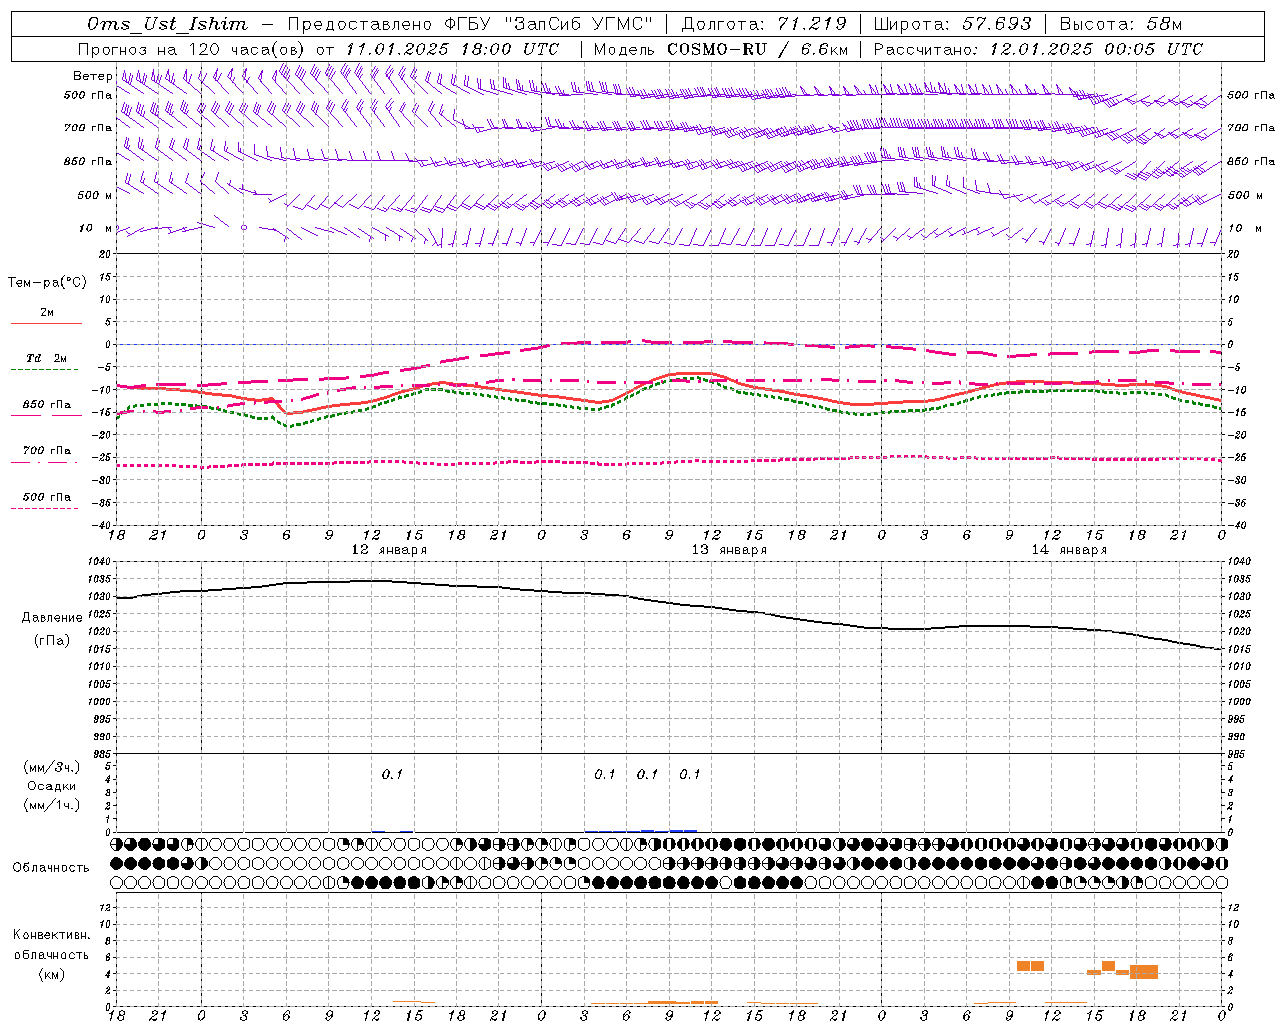Click the large orange convective bar near 18h on 14 января
This screenshot has width=1280, height=1024.
coord(1144,971)
